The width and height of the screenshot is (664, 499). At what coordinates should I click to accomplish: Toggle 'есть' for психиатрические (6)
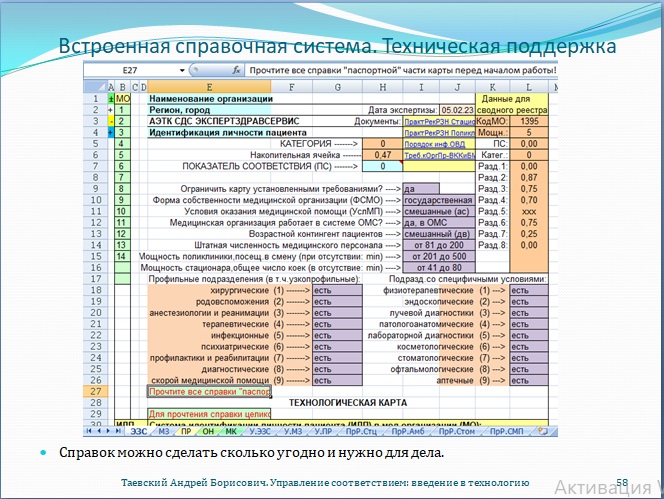pos(338,347)
